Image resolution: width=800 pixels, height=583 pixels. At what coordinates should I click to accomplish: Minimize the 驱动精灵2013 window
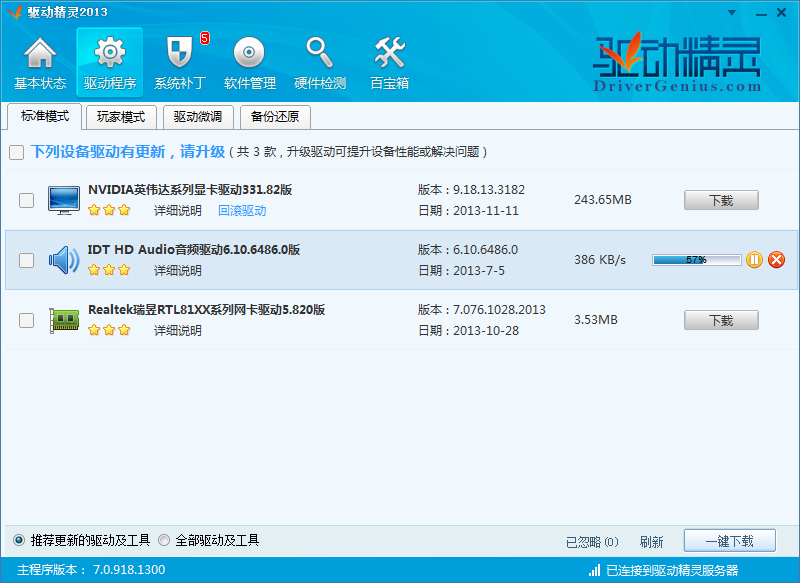click(x=761, y=13)
